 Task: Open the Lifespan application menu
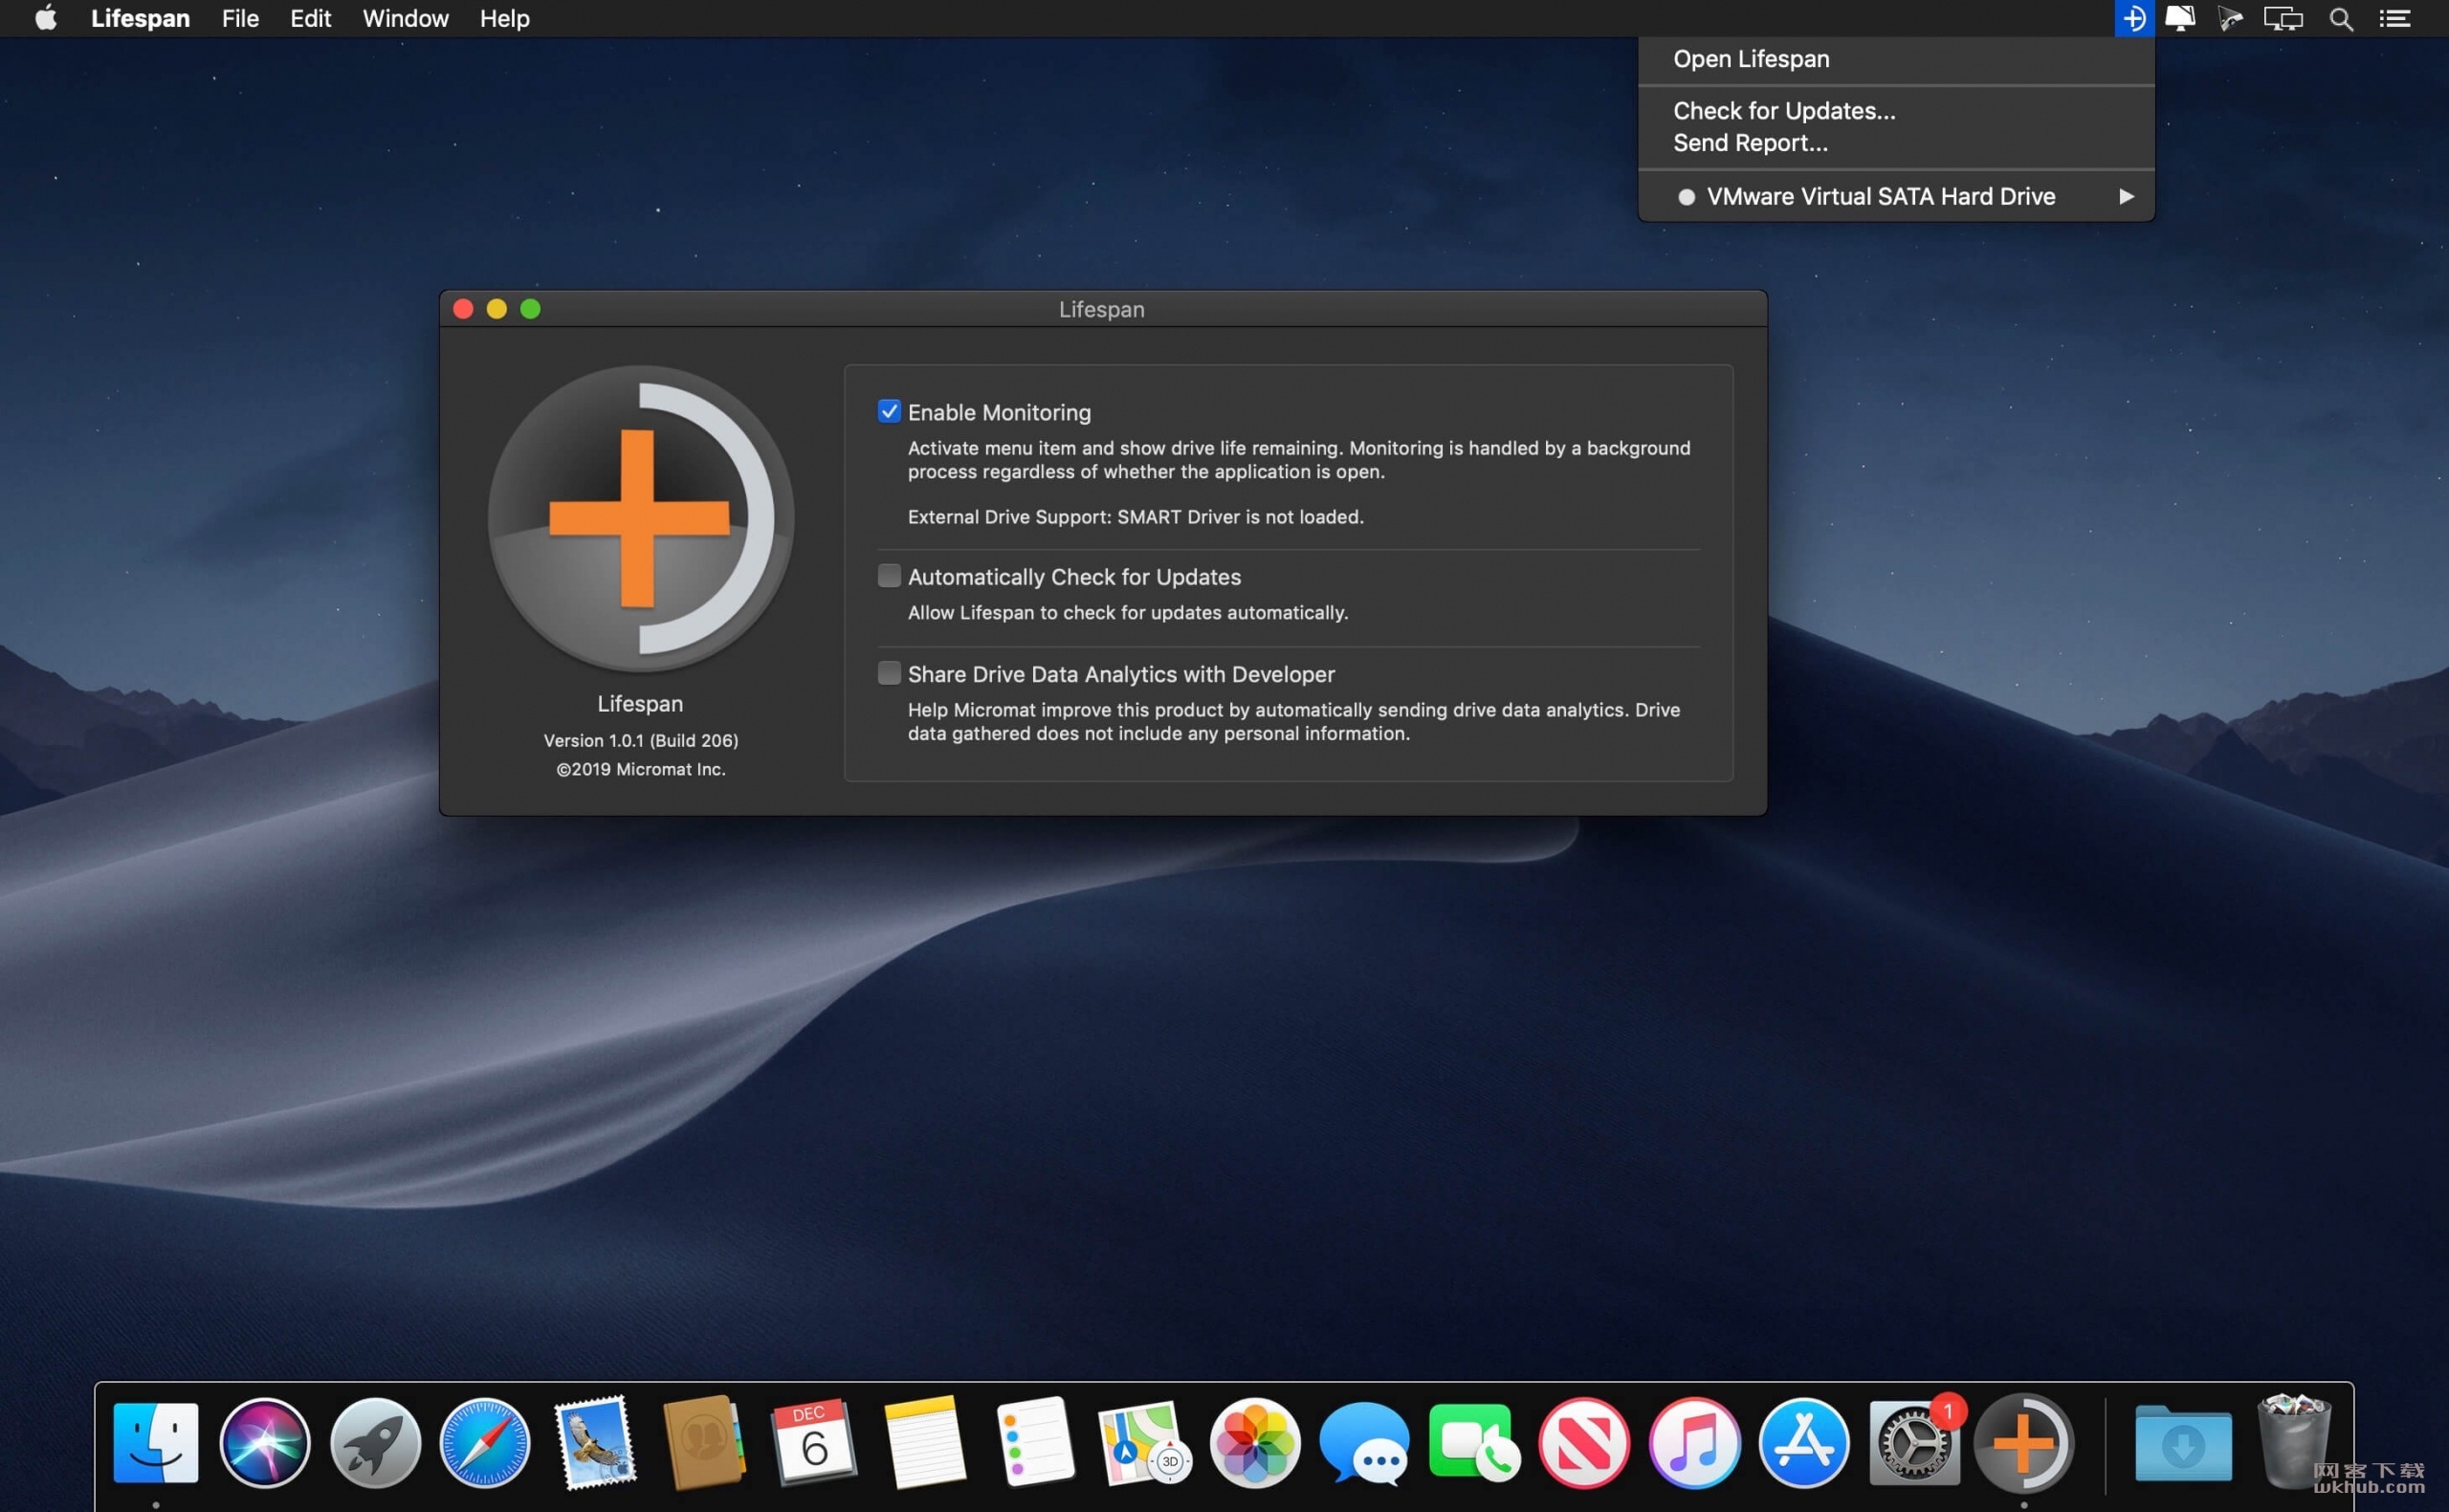(140, 18)
